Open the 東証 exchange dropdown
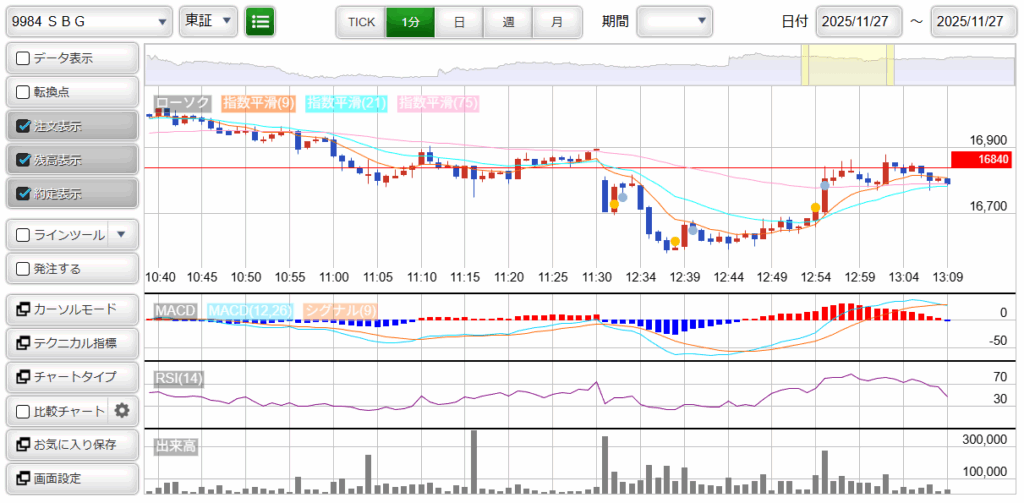The height and width of the screenshot is (503, 1024). tap(209, 21)
